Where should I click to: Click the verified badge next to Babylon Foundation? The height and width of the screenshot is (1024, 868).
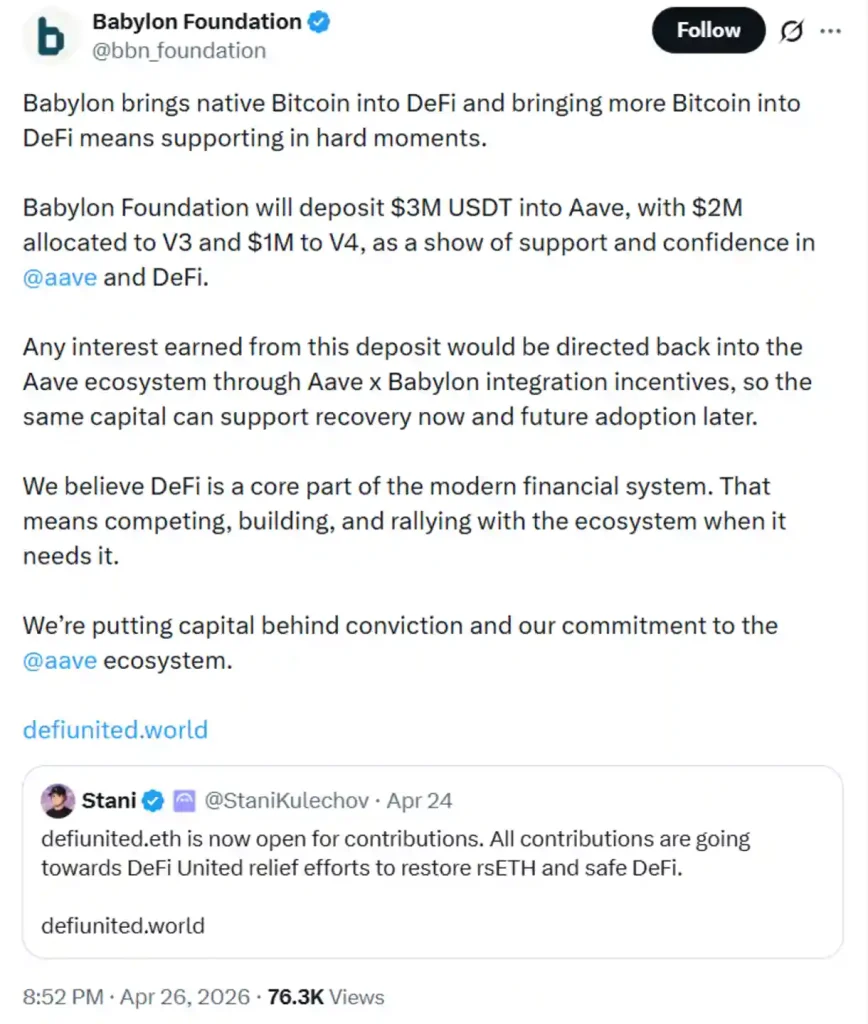click(x=317, y=21)
